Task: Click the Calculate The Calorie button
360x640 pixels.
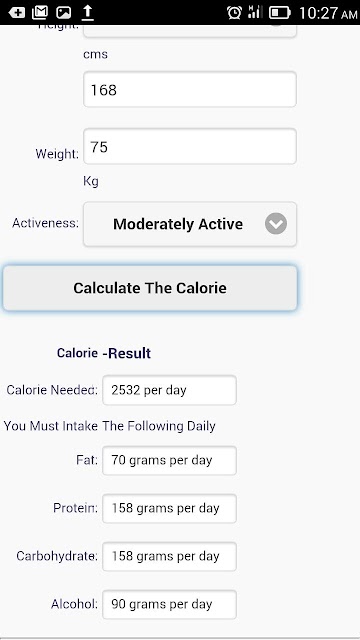Action: pyautogui.click(x=150, y=288)
